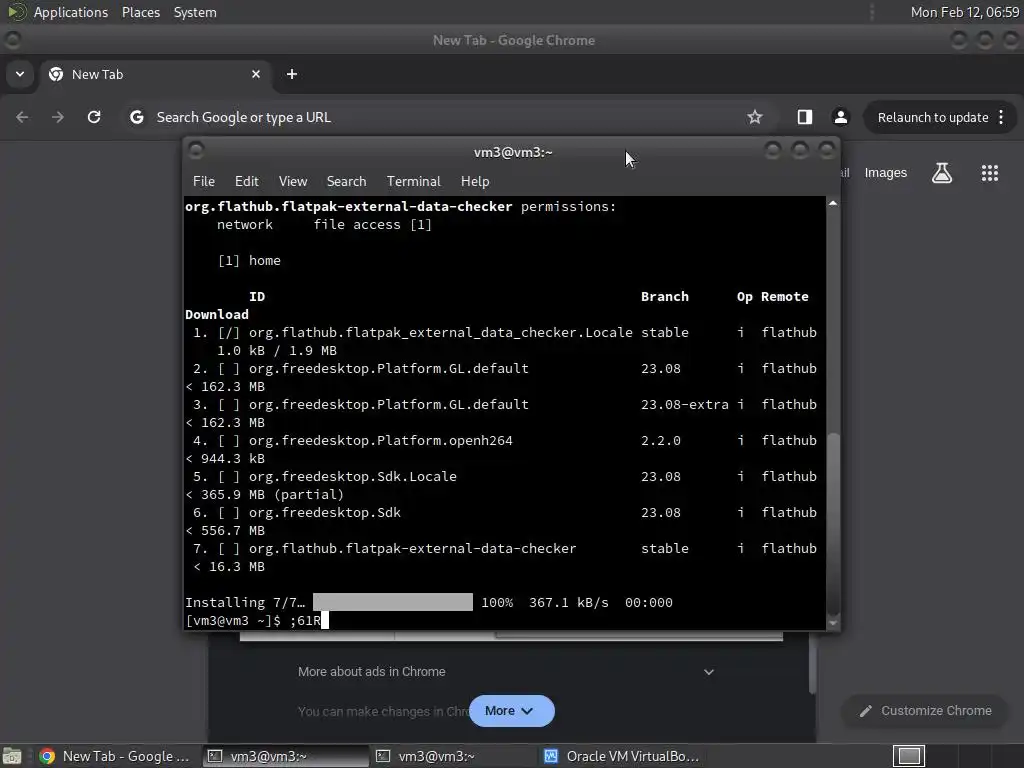Close the New Tab tab
Image resolution: width=1024 pixels, height=768 pixels.
(x=256, y=74)
